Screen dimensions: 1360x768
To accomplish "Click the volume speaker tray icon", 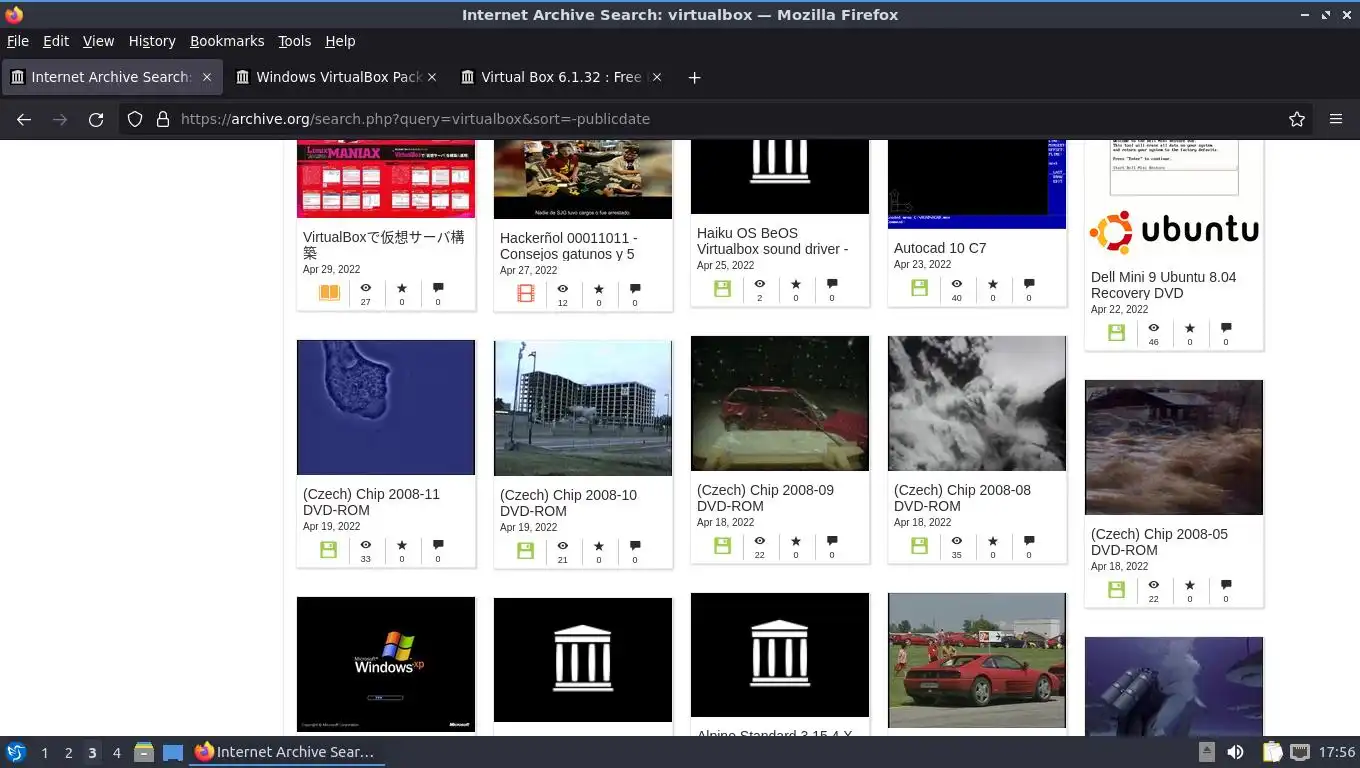I will click(x=1236, y=752).
